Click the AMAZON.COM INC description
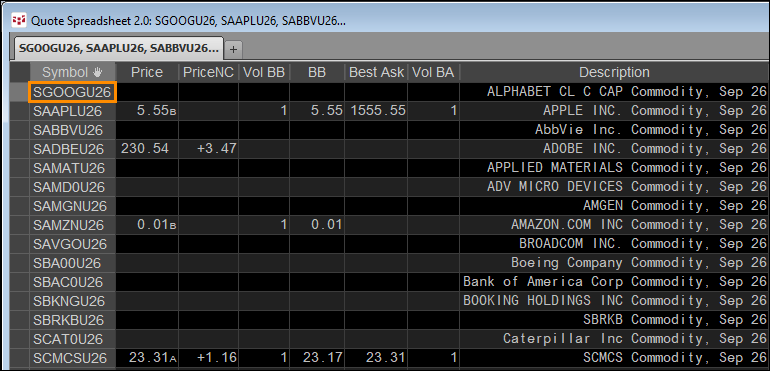The image size is (770, 371). pyautogui.click(x=614, y=225)
